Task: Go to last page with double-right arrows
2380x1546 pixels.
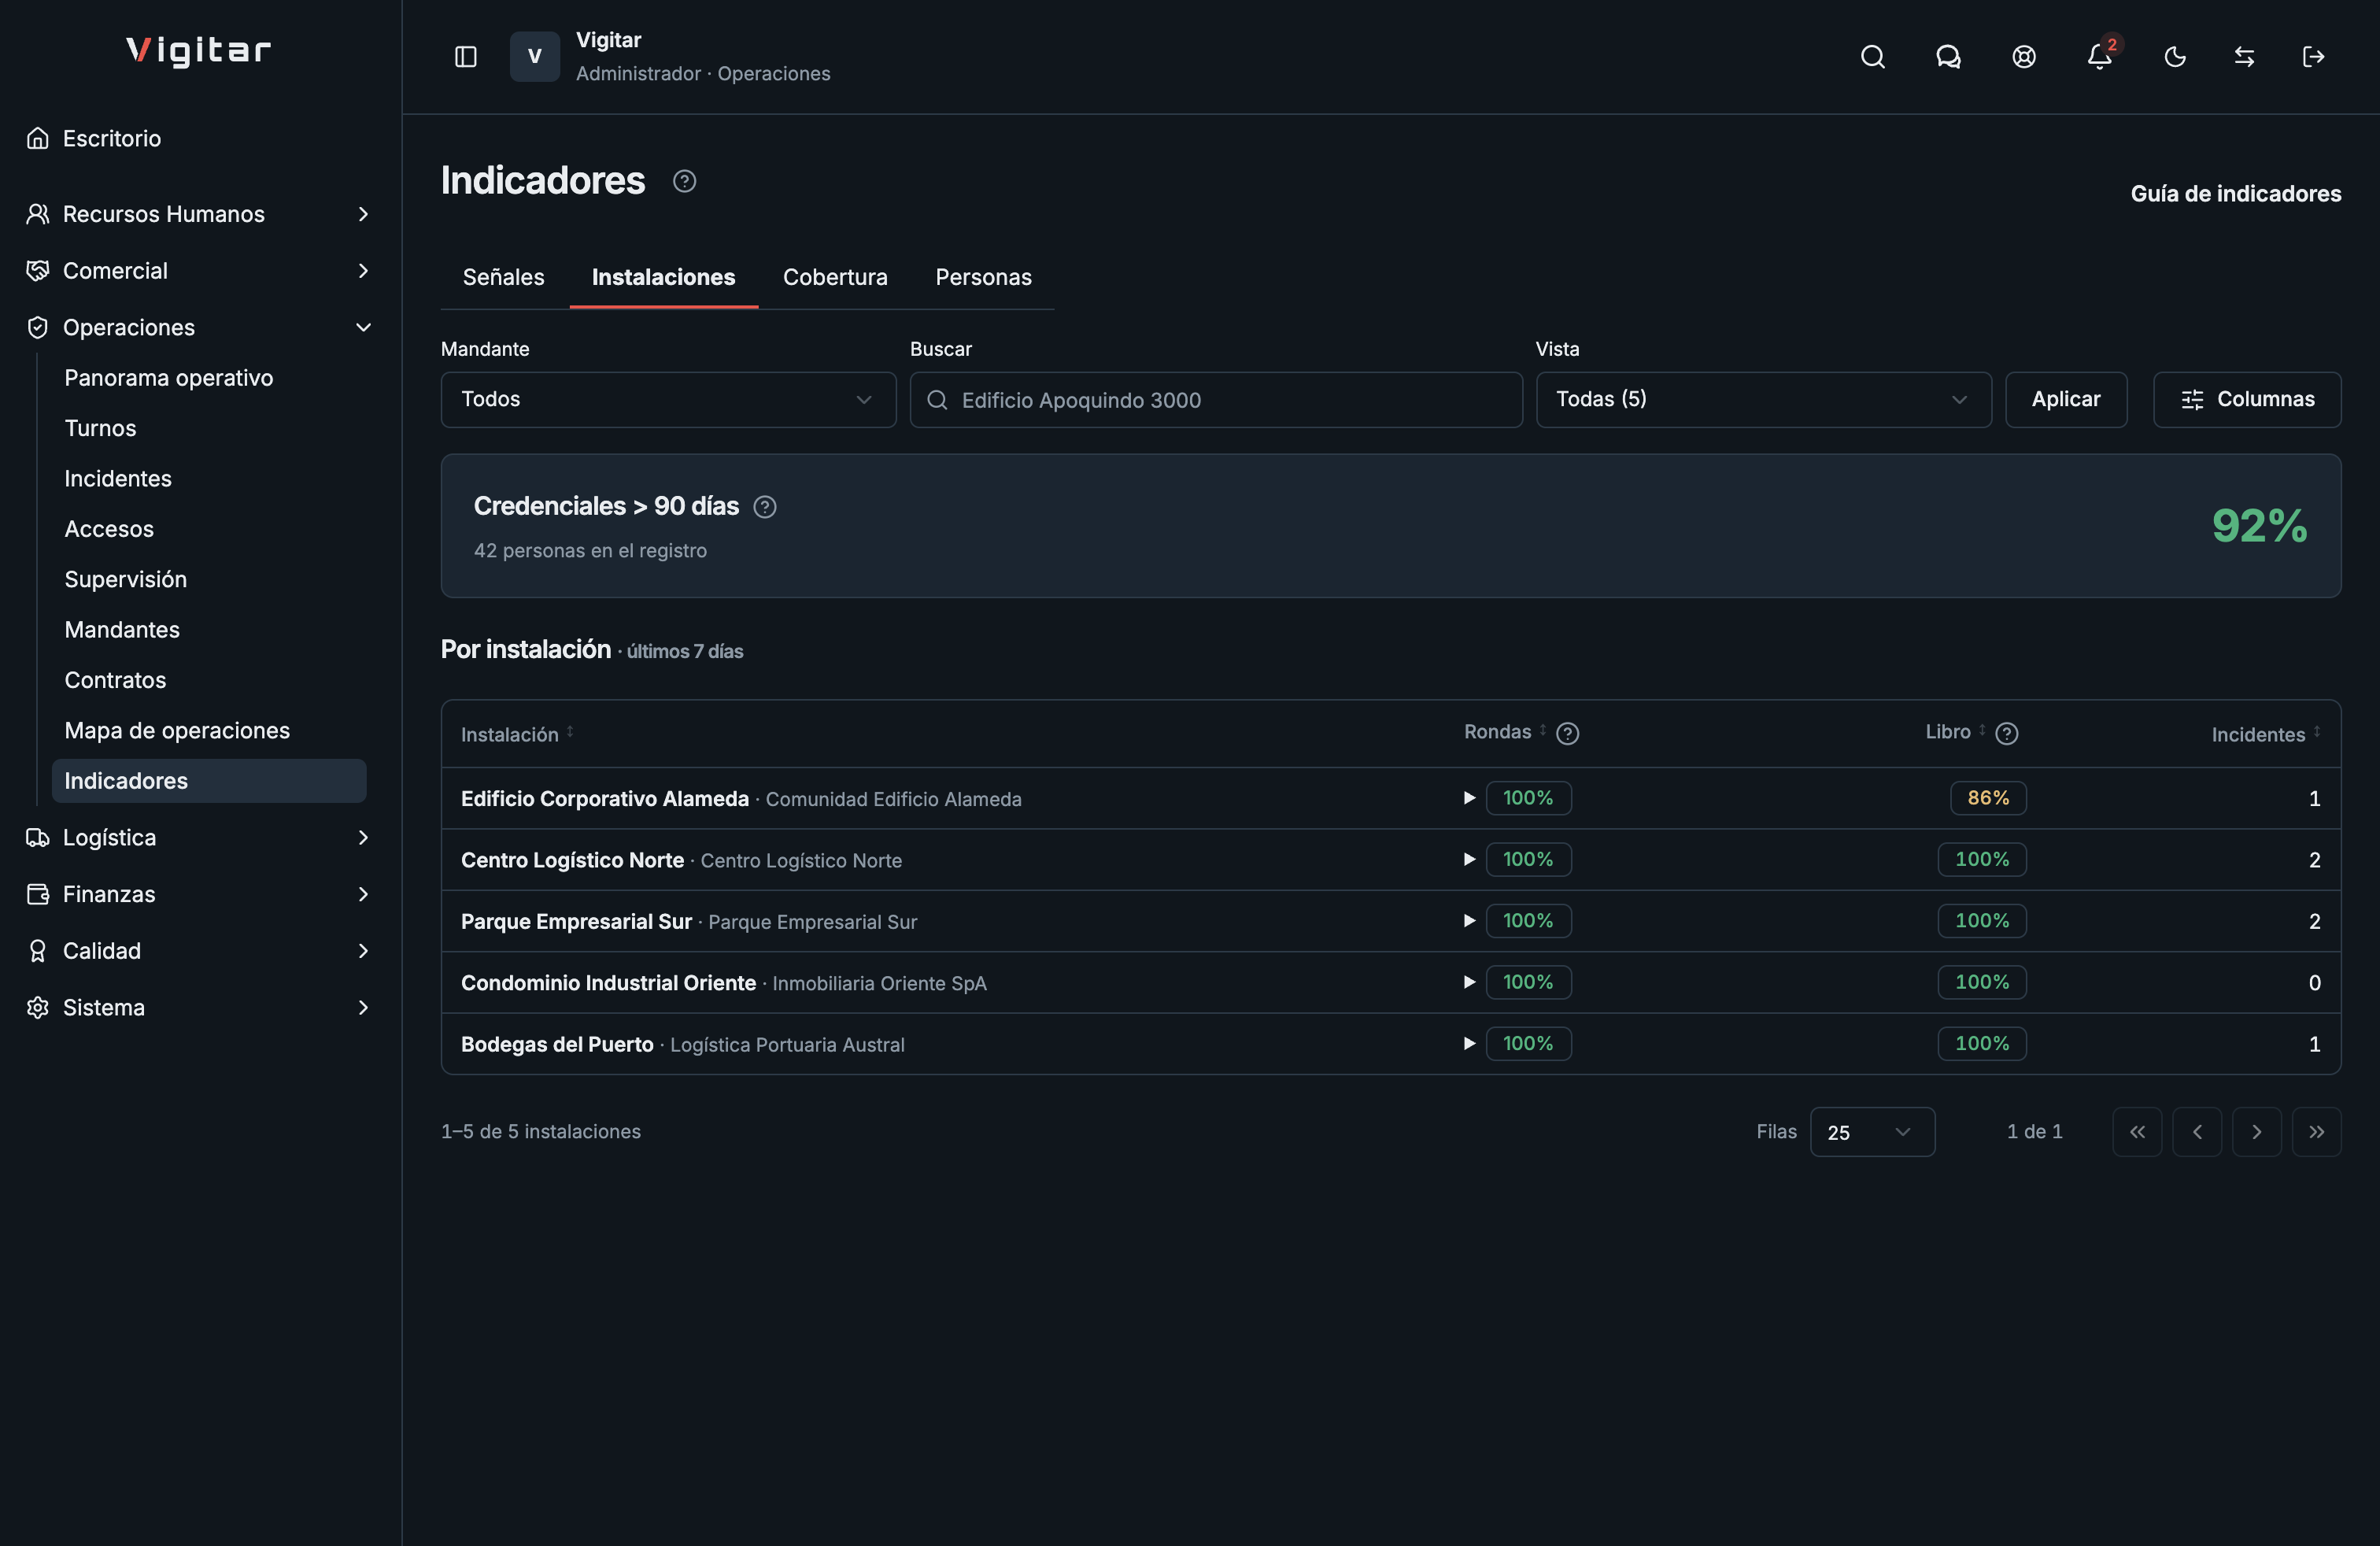Action: tap(2317, 1132)
